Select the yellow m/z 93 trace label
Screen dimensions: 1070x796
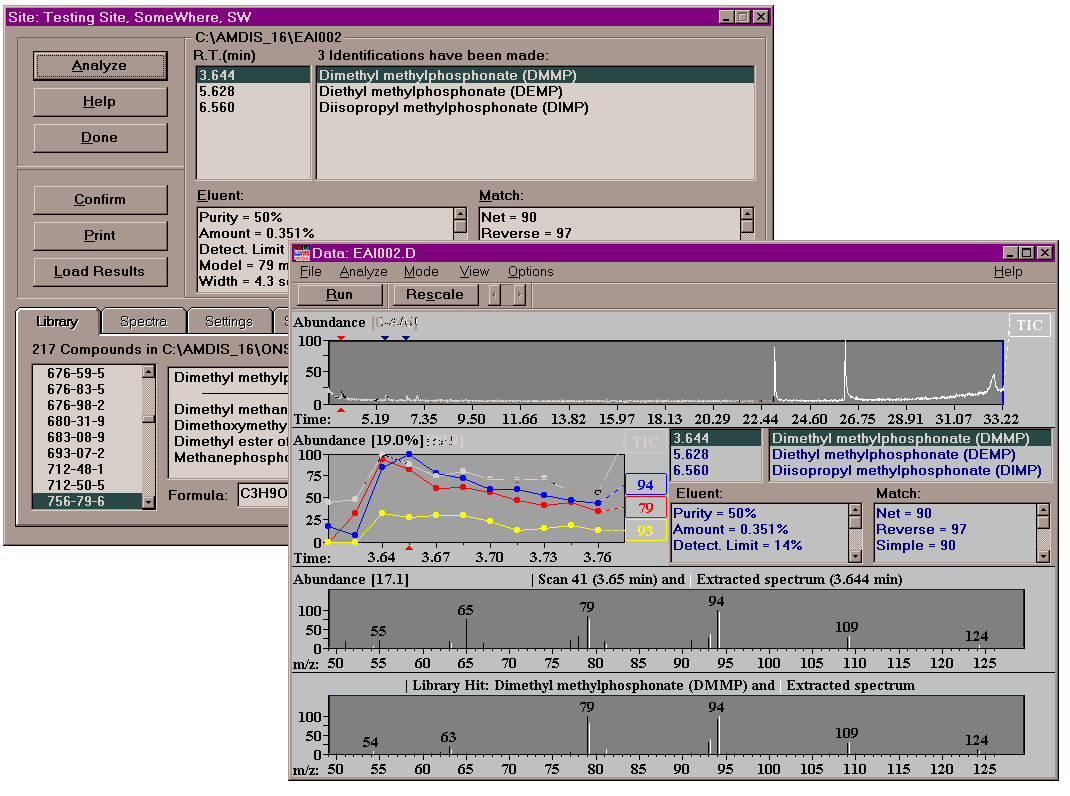point(645,531)
